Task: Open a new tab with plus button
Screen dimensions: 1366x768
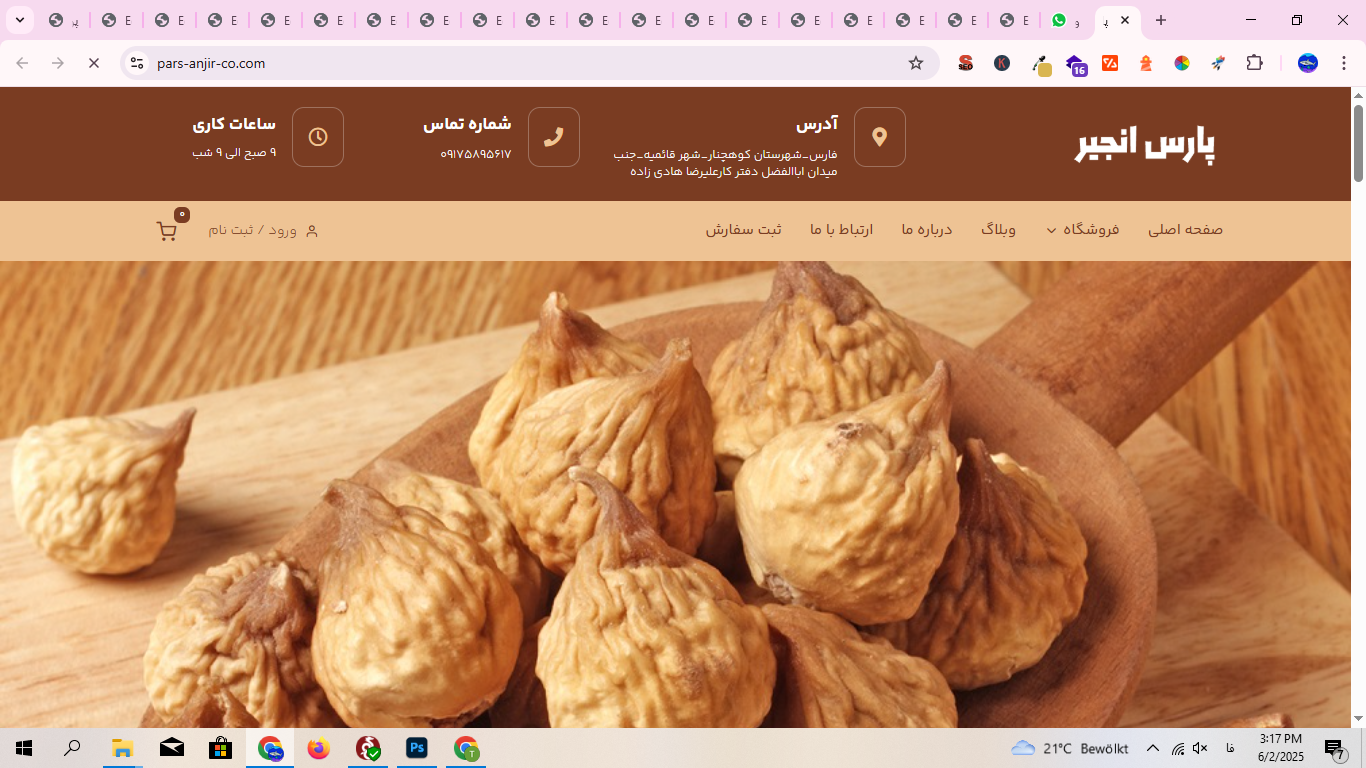Action: (1161, 20)
